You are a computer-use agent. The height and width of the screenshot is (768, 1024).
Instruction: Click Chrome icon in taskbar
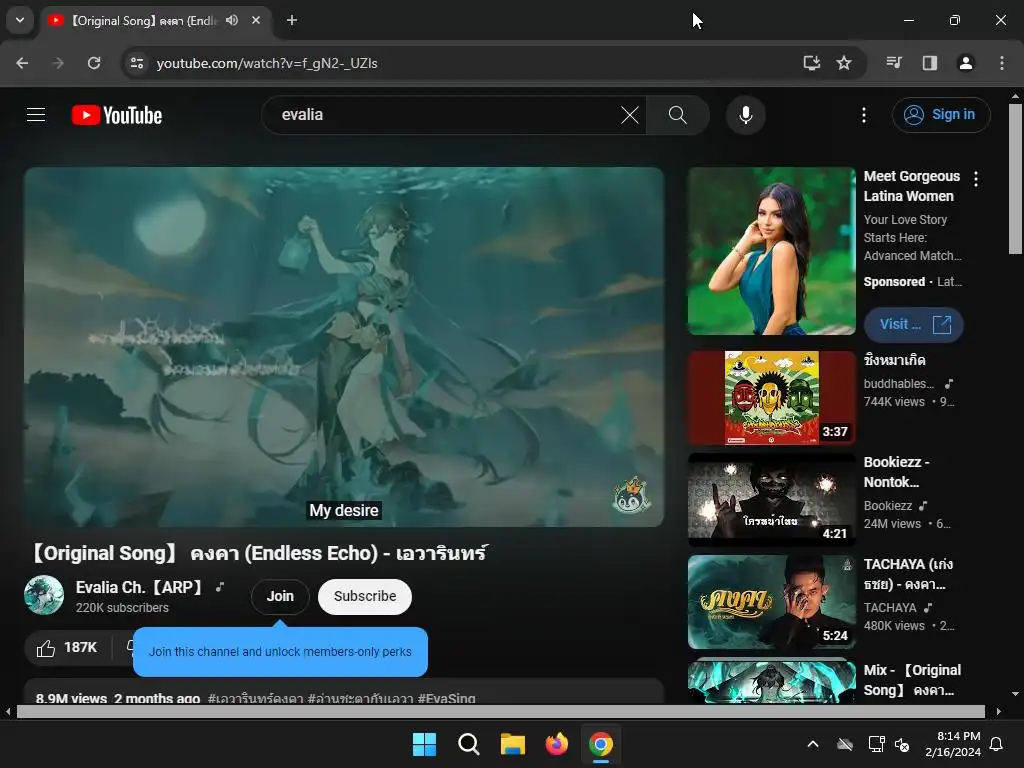601,744
